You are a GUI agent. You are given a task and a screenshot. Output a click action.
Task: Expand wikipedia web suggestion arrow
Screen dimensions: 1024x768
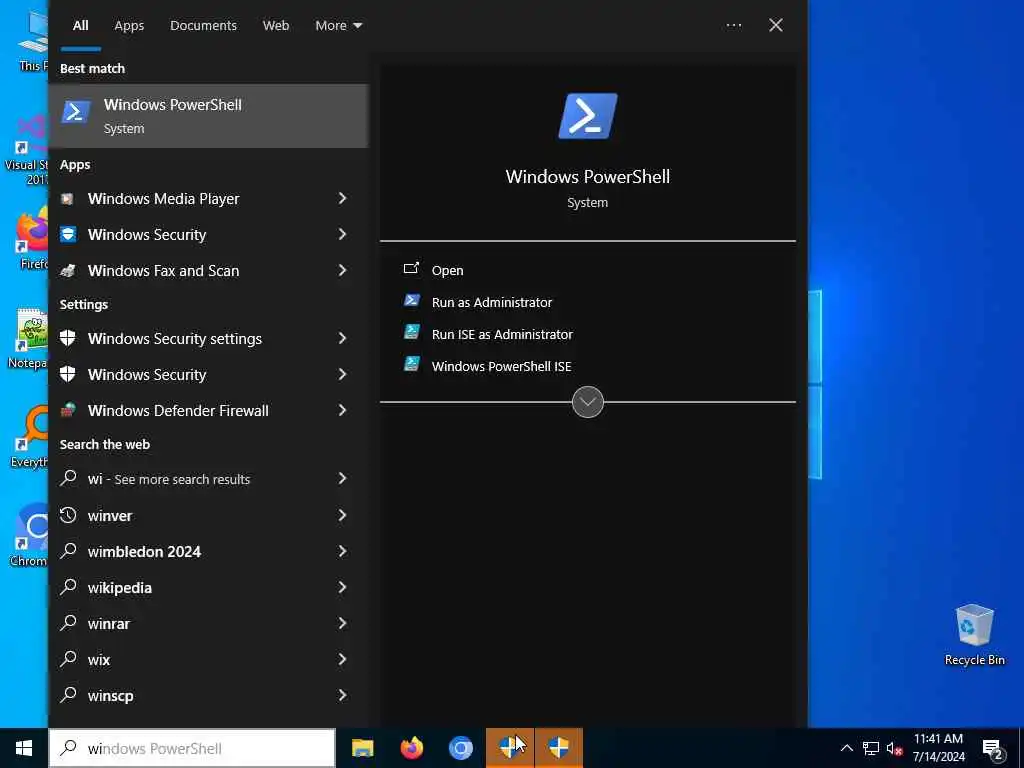pos(342,587)
